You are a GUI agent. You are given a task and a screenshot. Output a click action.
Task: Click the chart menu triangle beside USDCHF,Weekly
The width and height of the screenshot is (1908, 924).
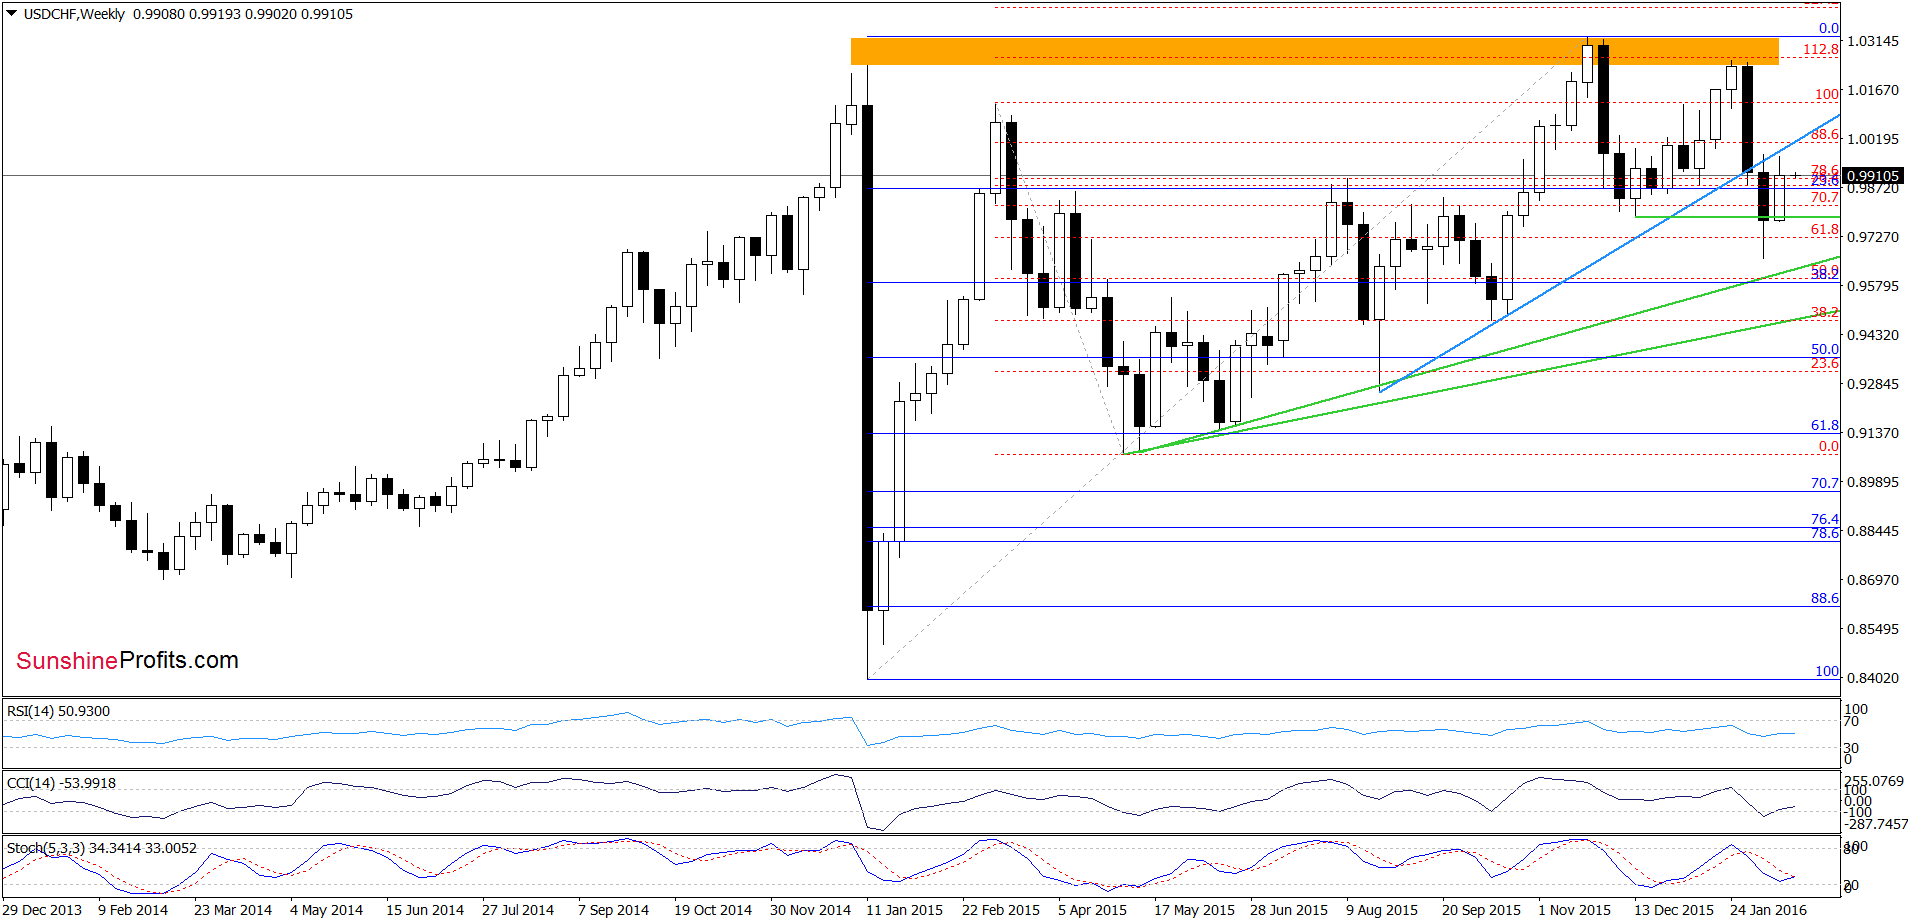click(x=12, y=14)
